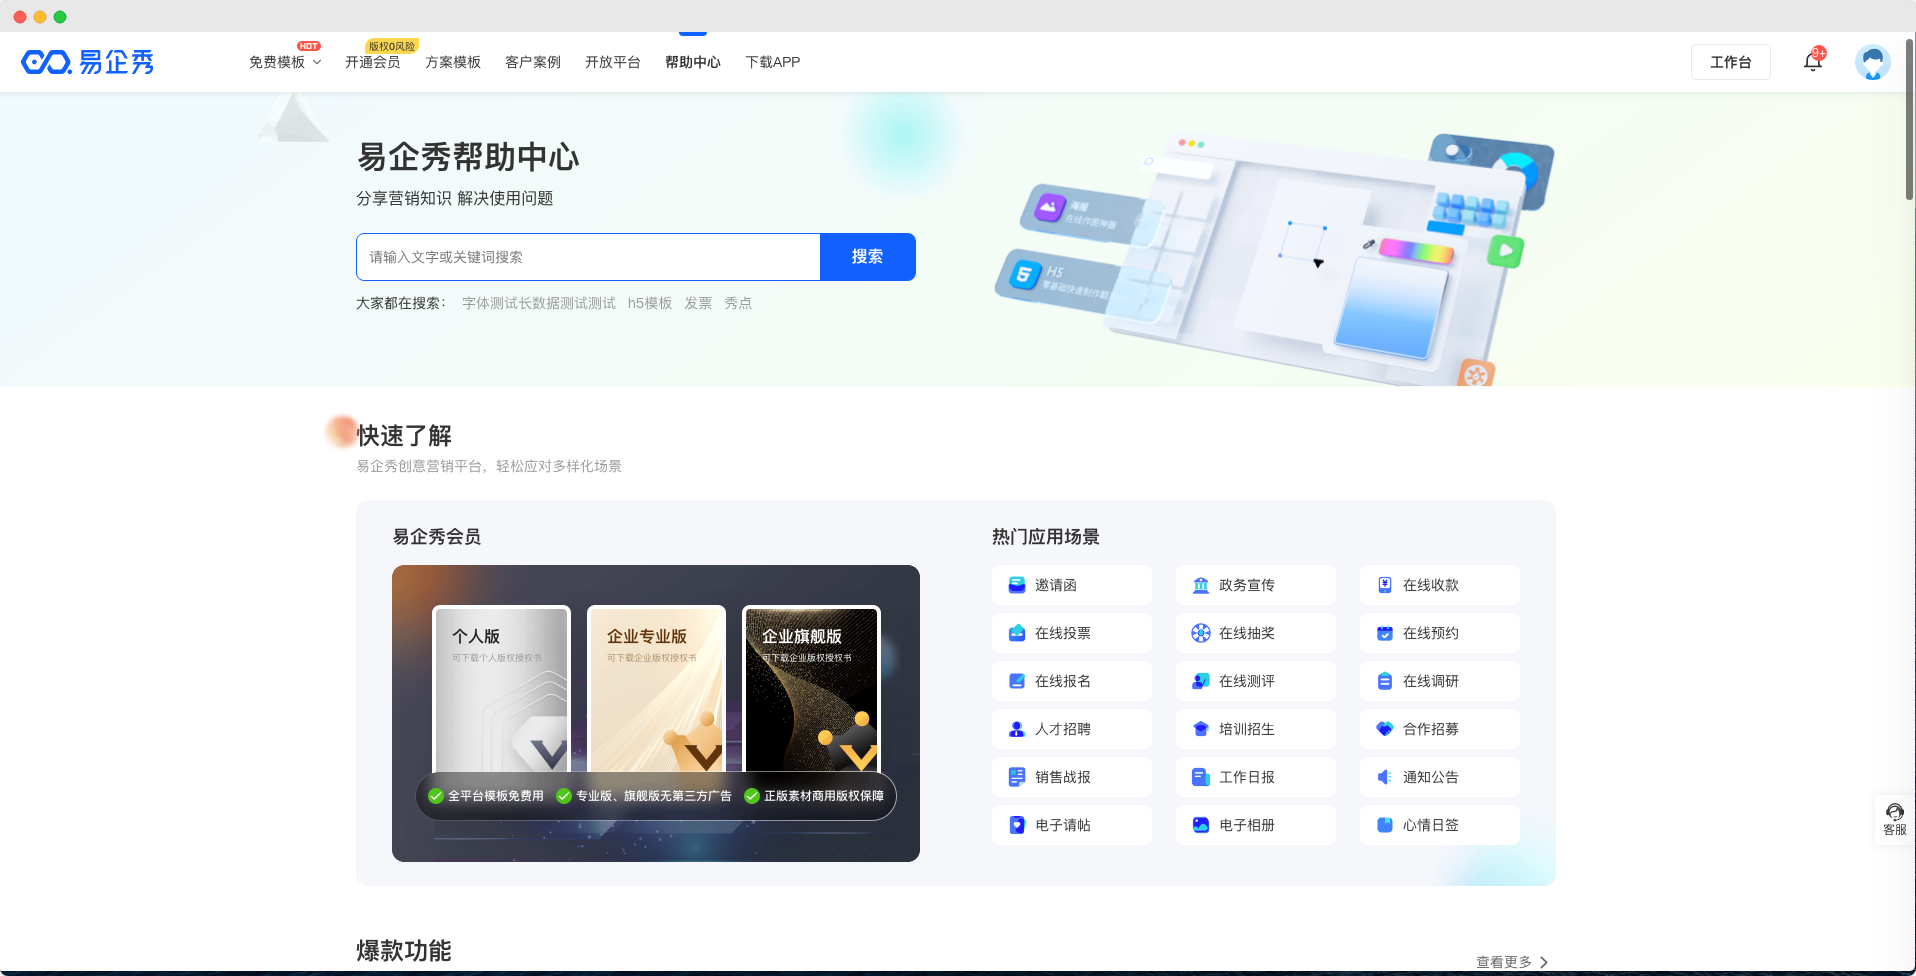The width and height of the screenshot is (1916, 976).
Task: Click the 电子相册 photo album icon
Action: [1201, 825]
